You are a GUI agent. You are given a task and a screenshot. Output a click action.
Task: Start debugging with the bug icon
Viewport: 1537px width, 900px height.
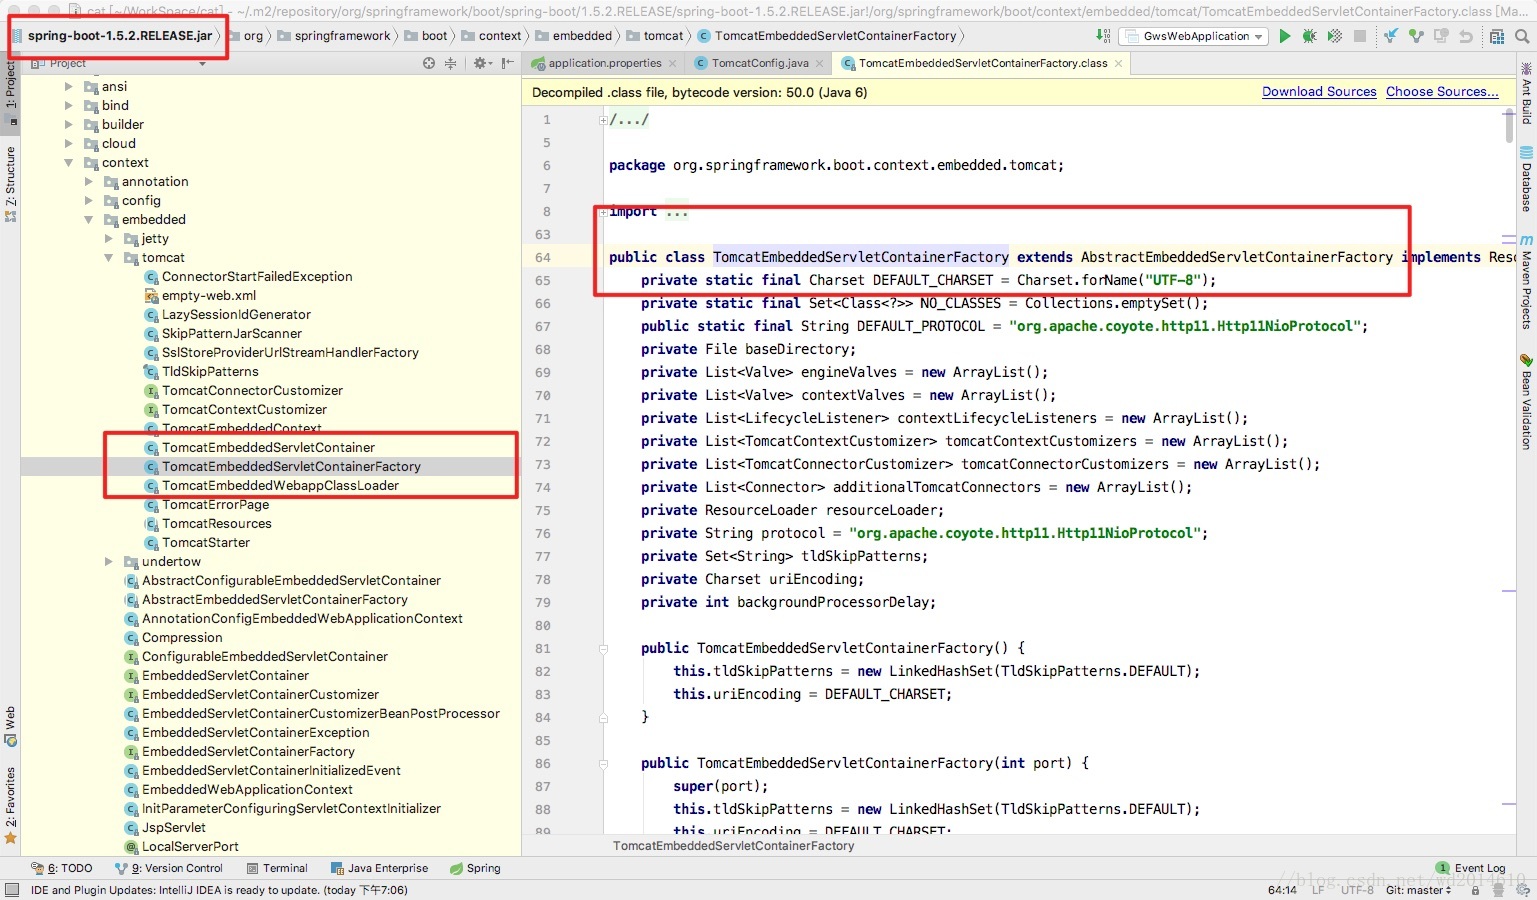coord(1309,36)
